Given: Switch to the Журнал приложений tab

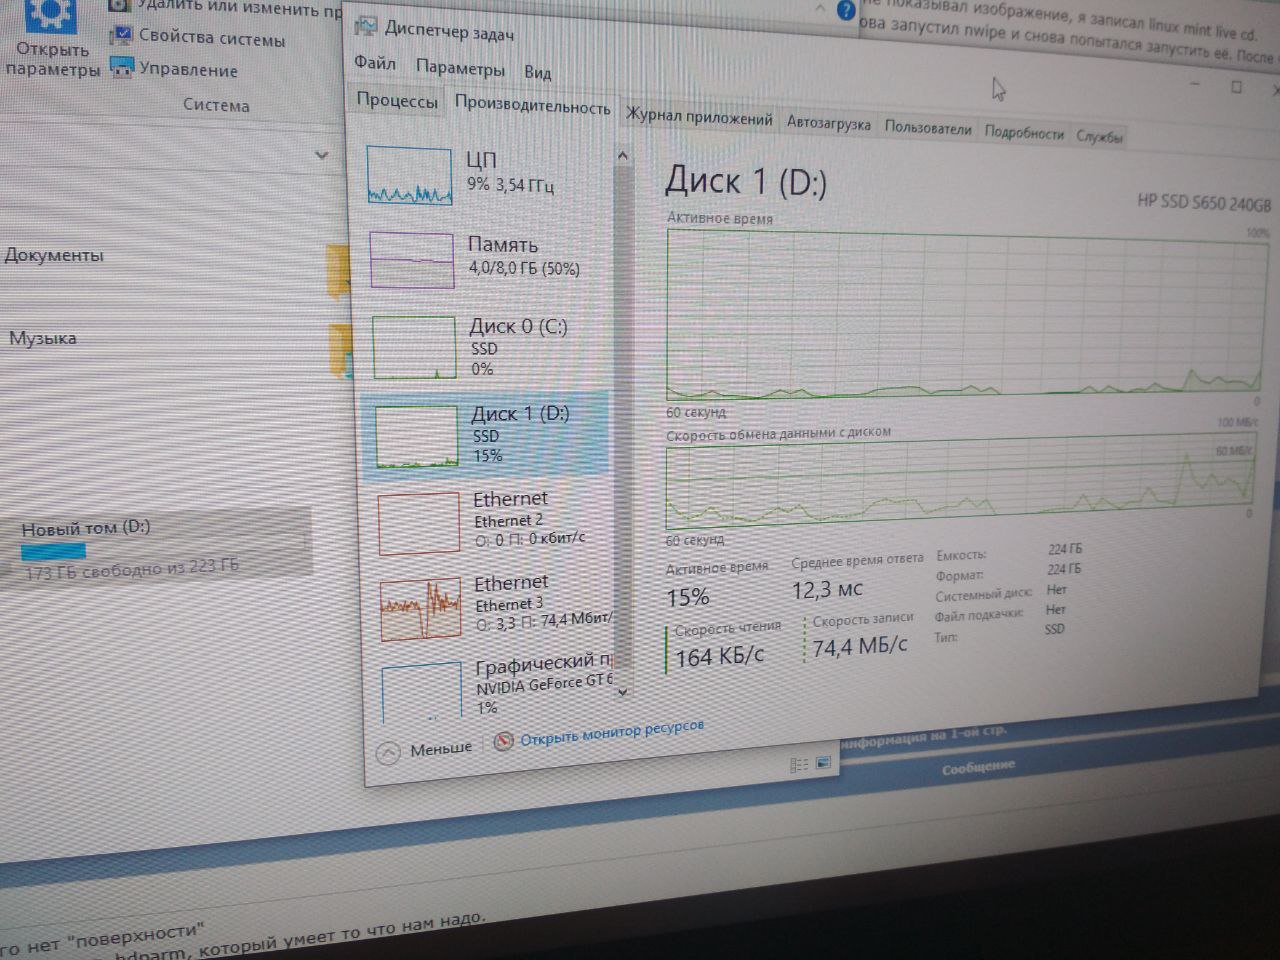Looking at the screenshot, I should click(x=699, y=117).
